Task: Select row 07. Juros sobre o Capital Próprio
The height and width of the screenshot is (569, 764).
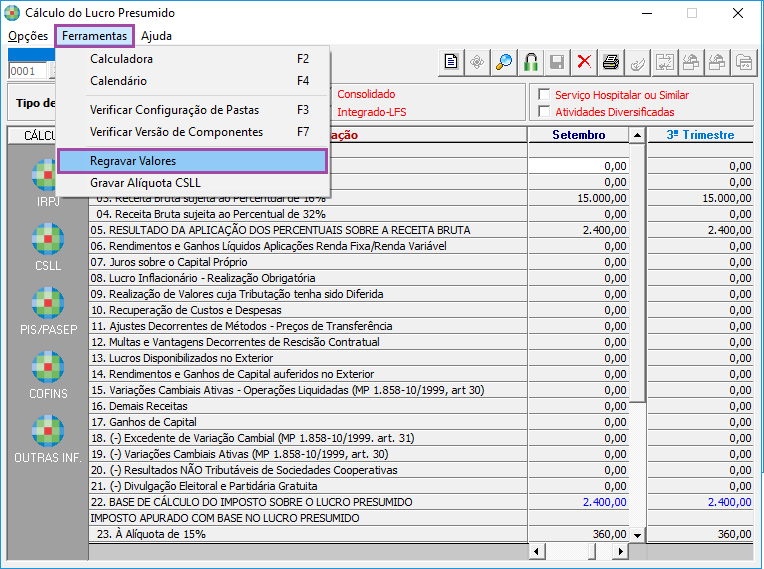Action: pos(308,263)
